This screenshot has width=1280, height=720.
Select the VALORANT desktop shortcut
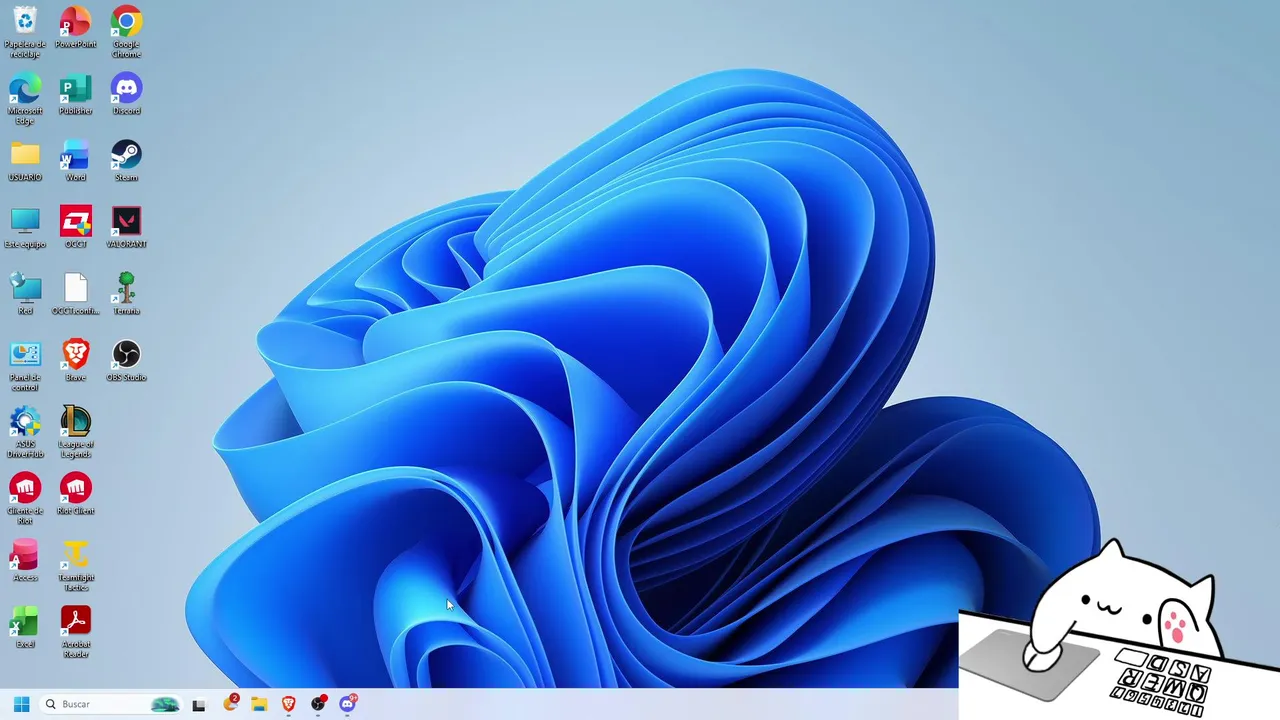click(126, 228)
